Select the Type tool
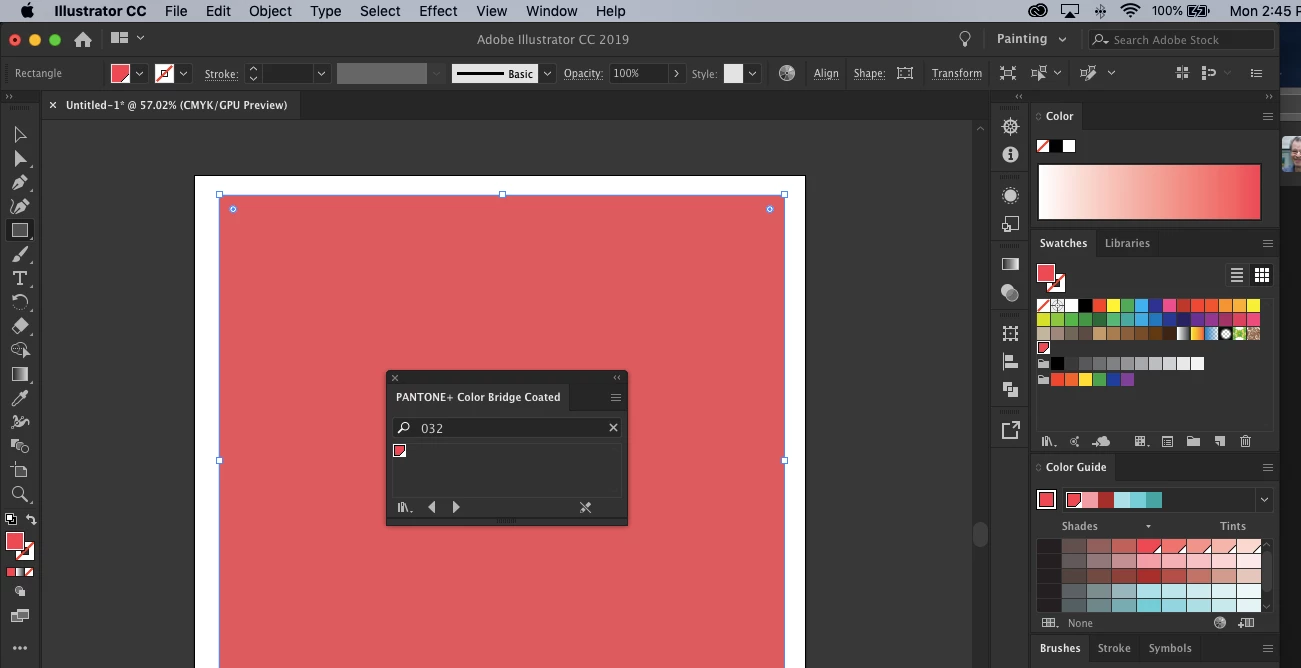The height and width of the screenshot is (668, 1301). 19,278
